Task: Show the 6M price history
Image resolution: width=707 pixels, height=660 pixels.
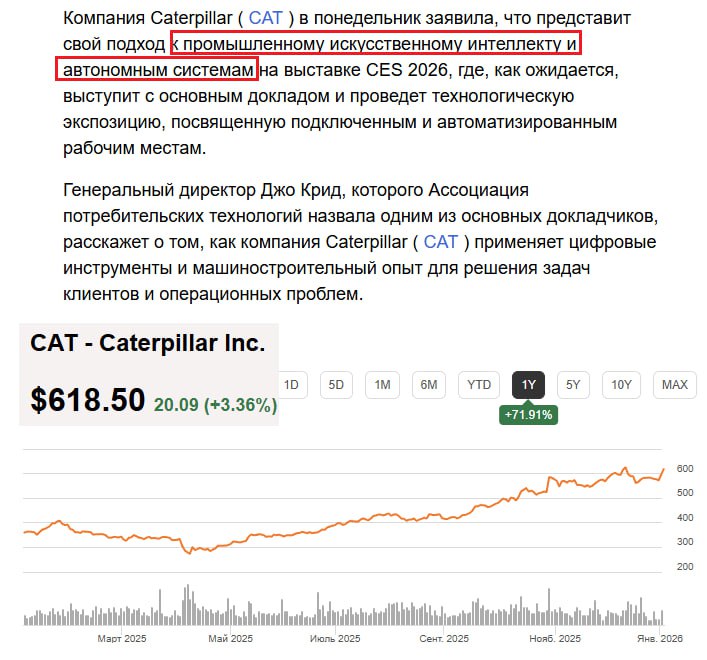Action: tap(429, 385)
